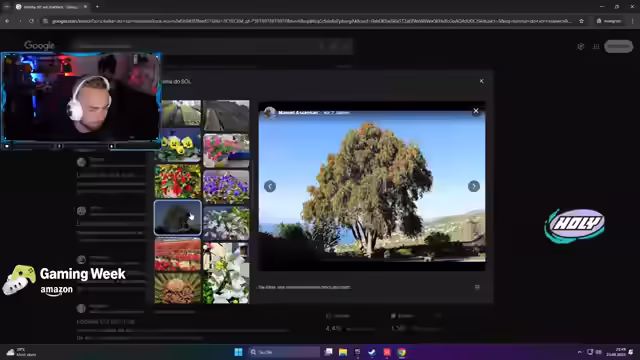Click the Google logo
The height and width of the screenshot is (360, 640).
click(x=39, y=45)
